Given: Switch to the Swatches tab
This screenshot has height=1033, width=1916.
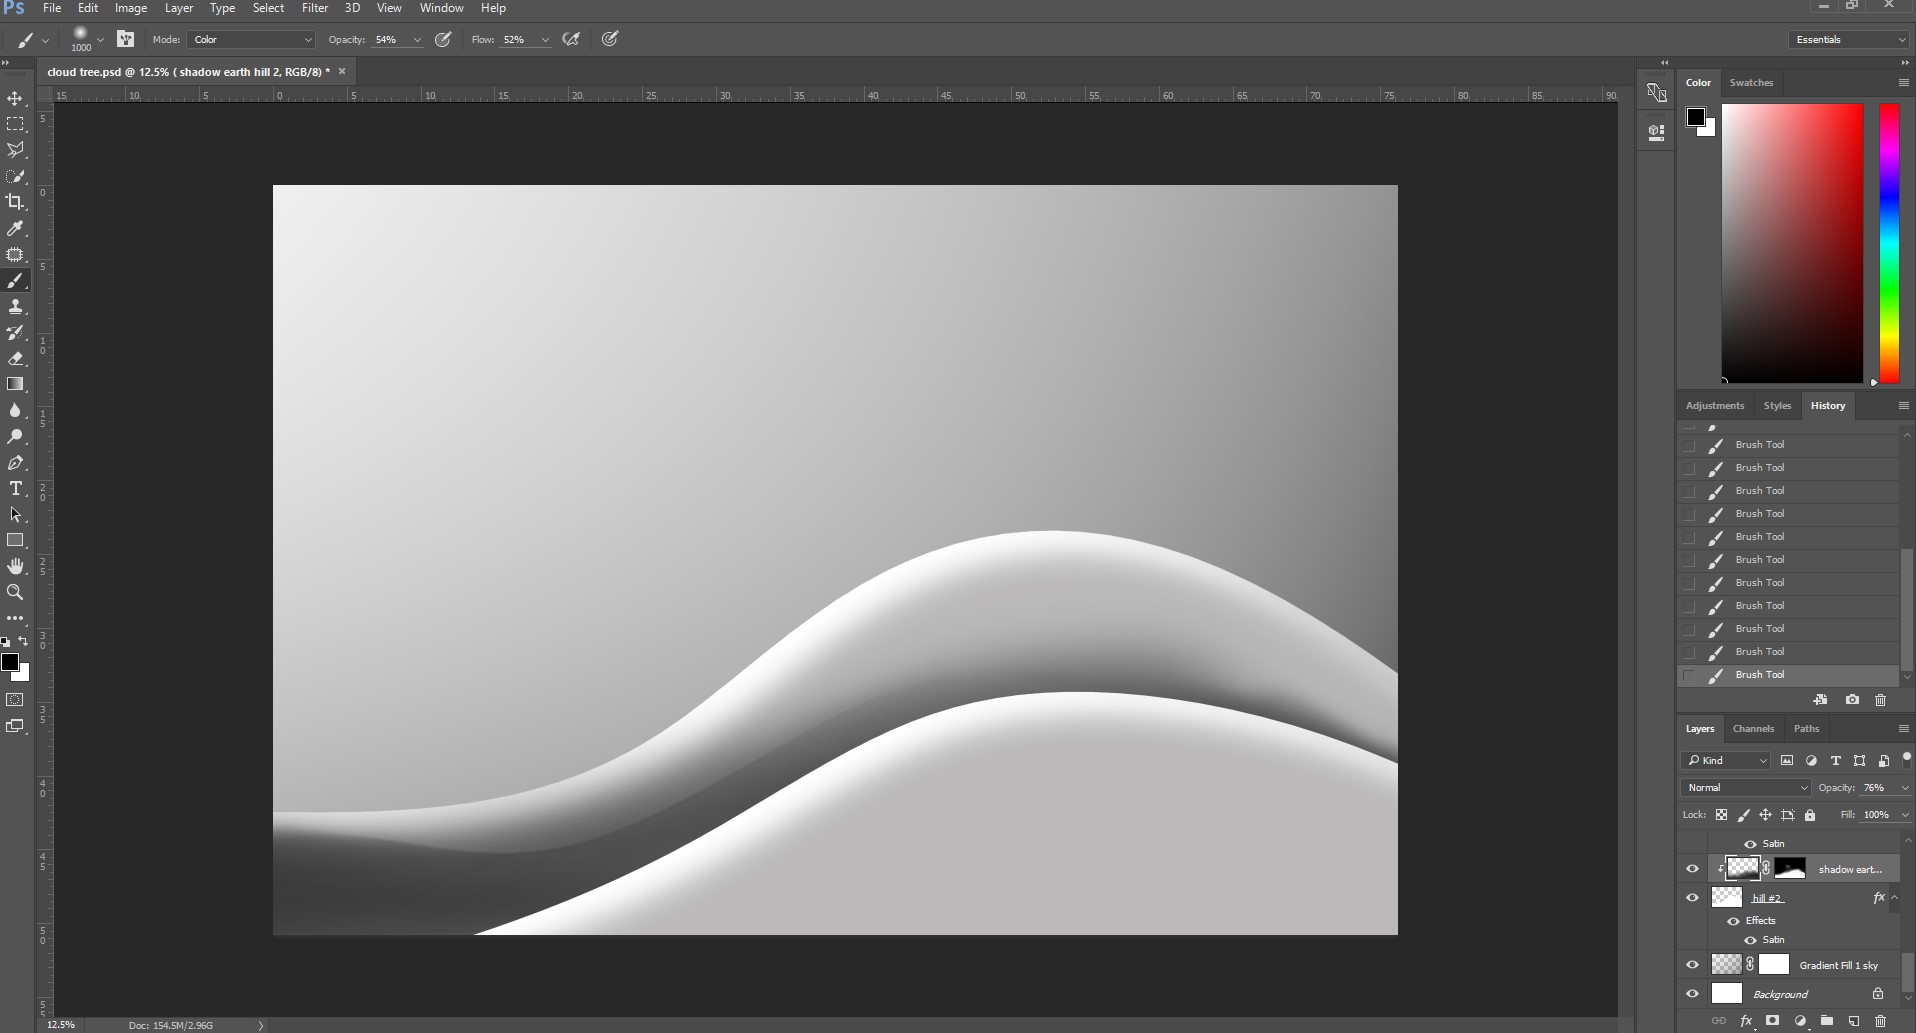Looking at the screenshot, I should point(1751,82).
